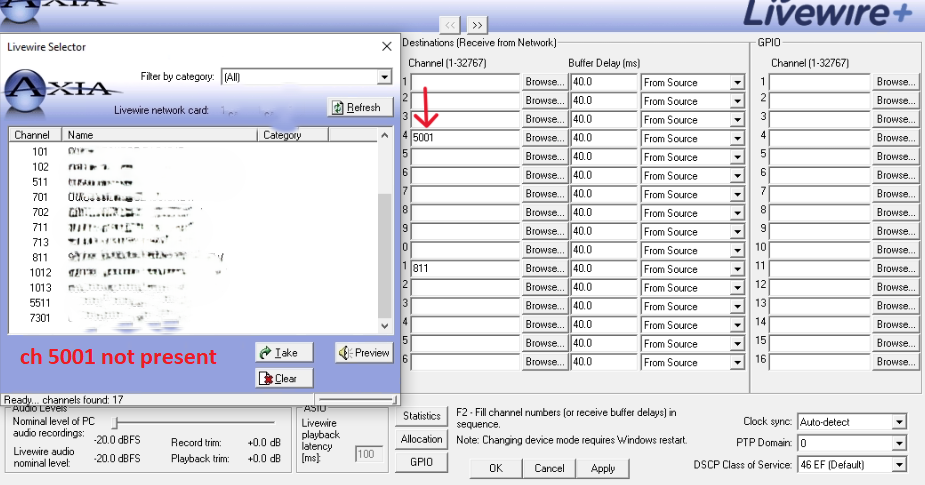Screen dimensions: 925x485
Task: Sort list by Channel column header
Action: pos(35,135)
